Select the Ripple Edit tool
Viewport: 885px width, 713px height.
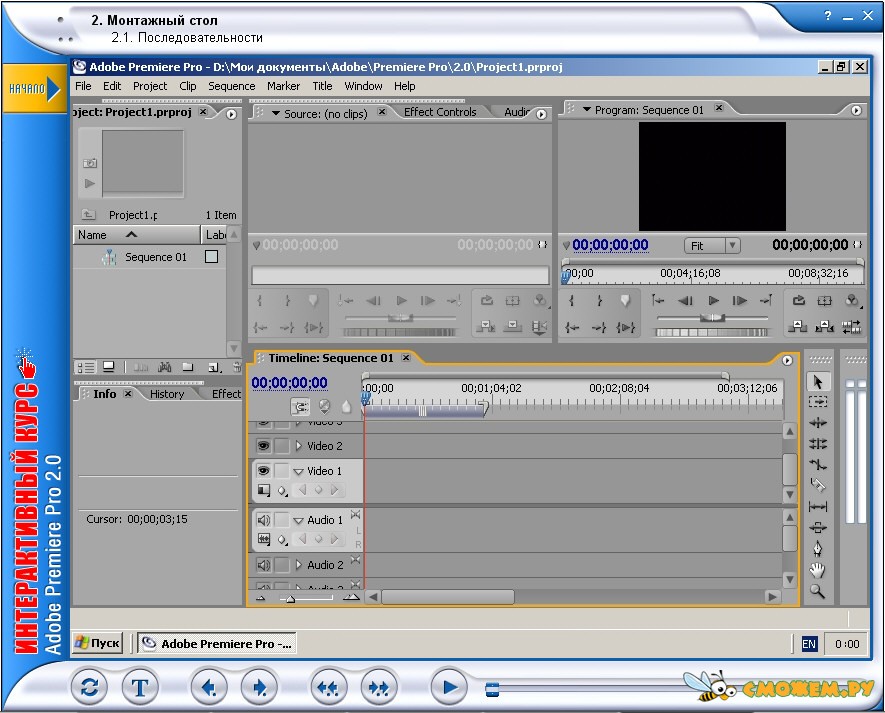(818, 423)
